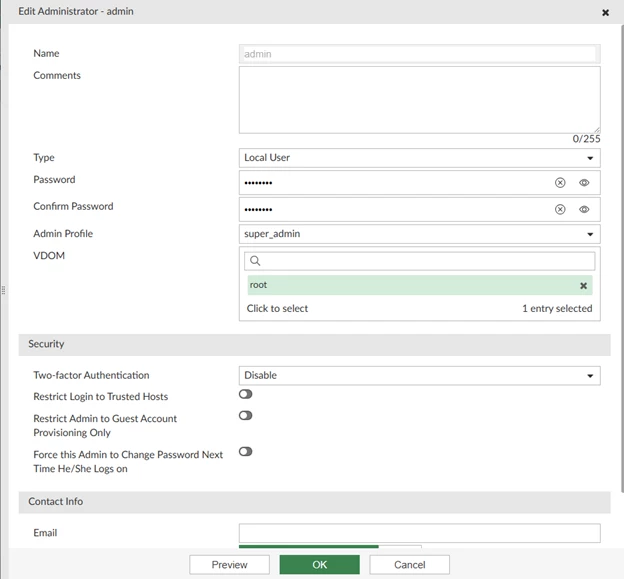The width and height of the screenshot is (624, 579).
Task: Cancel editing the administrator
Action: pyautogui.click(x=410, y=565)
